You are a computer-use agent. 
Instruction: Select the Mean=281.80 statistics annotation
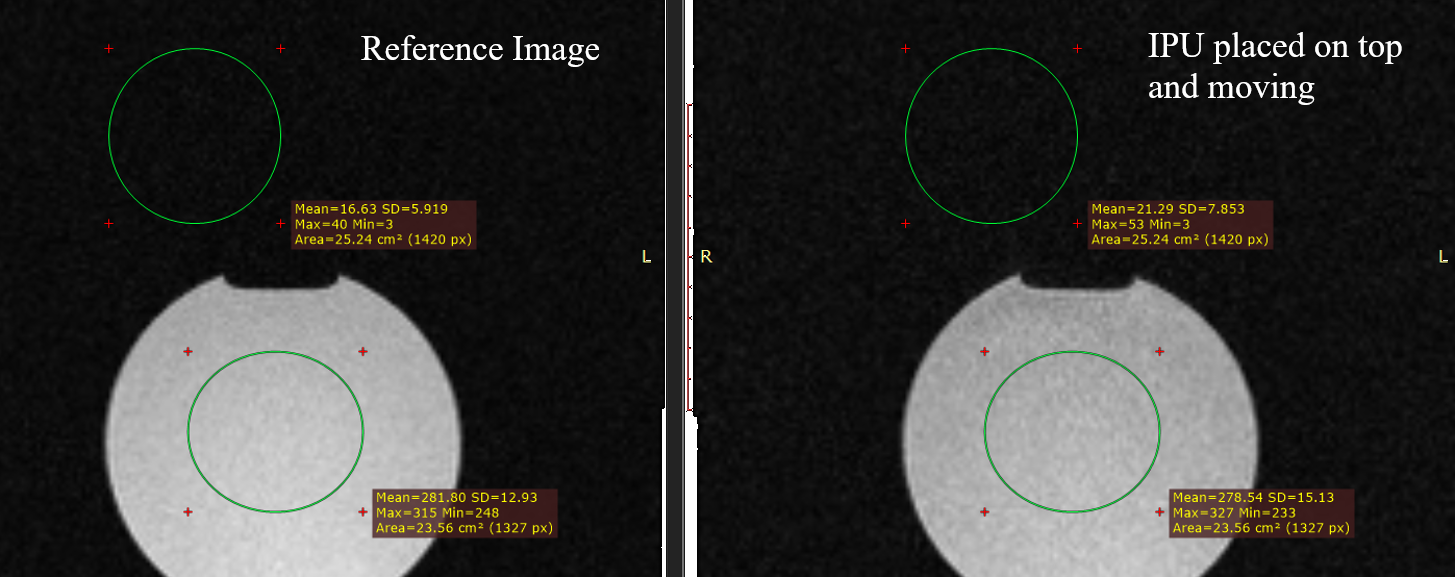click(x=464, y=512)
